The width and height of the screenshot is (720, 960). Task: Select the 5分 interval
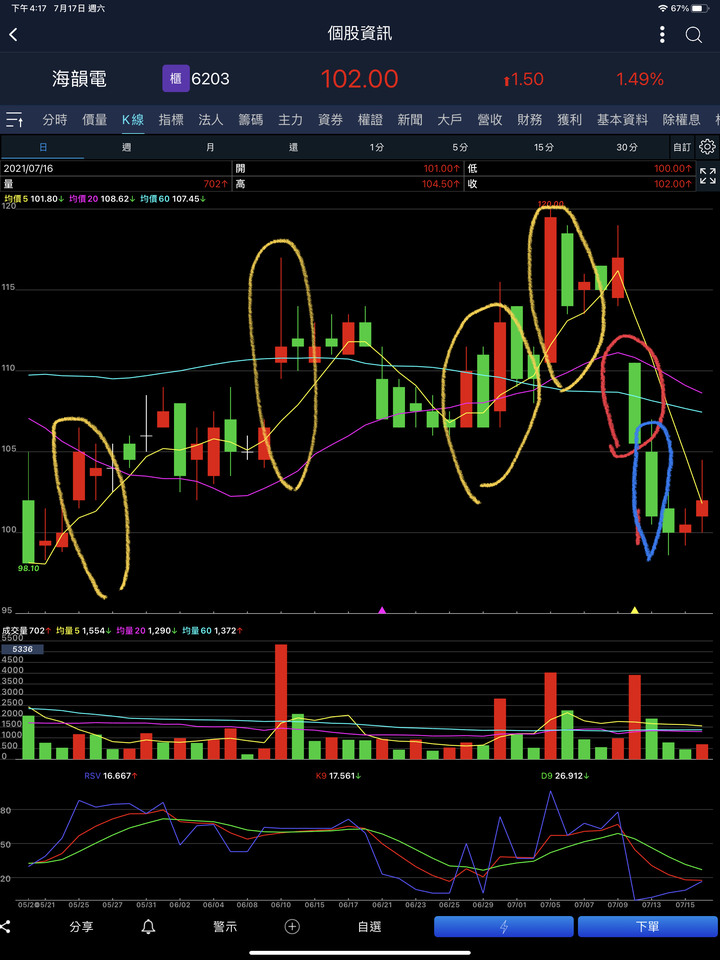click(x=460, y=147)
